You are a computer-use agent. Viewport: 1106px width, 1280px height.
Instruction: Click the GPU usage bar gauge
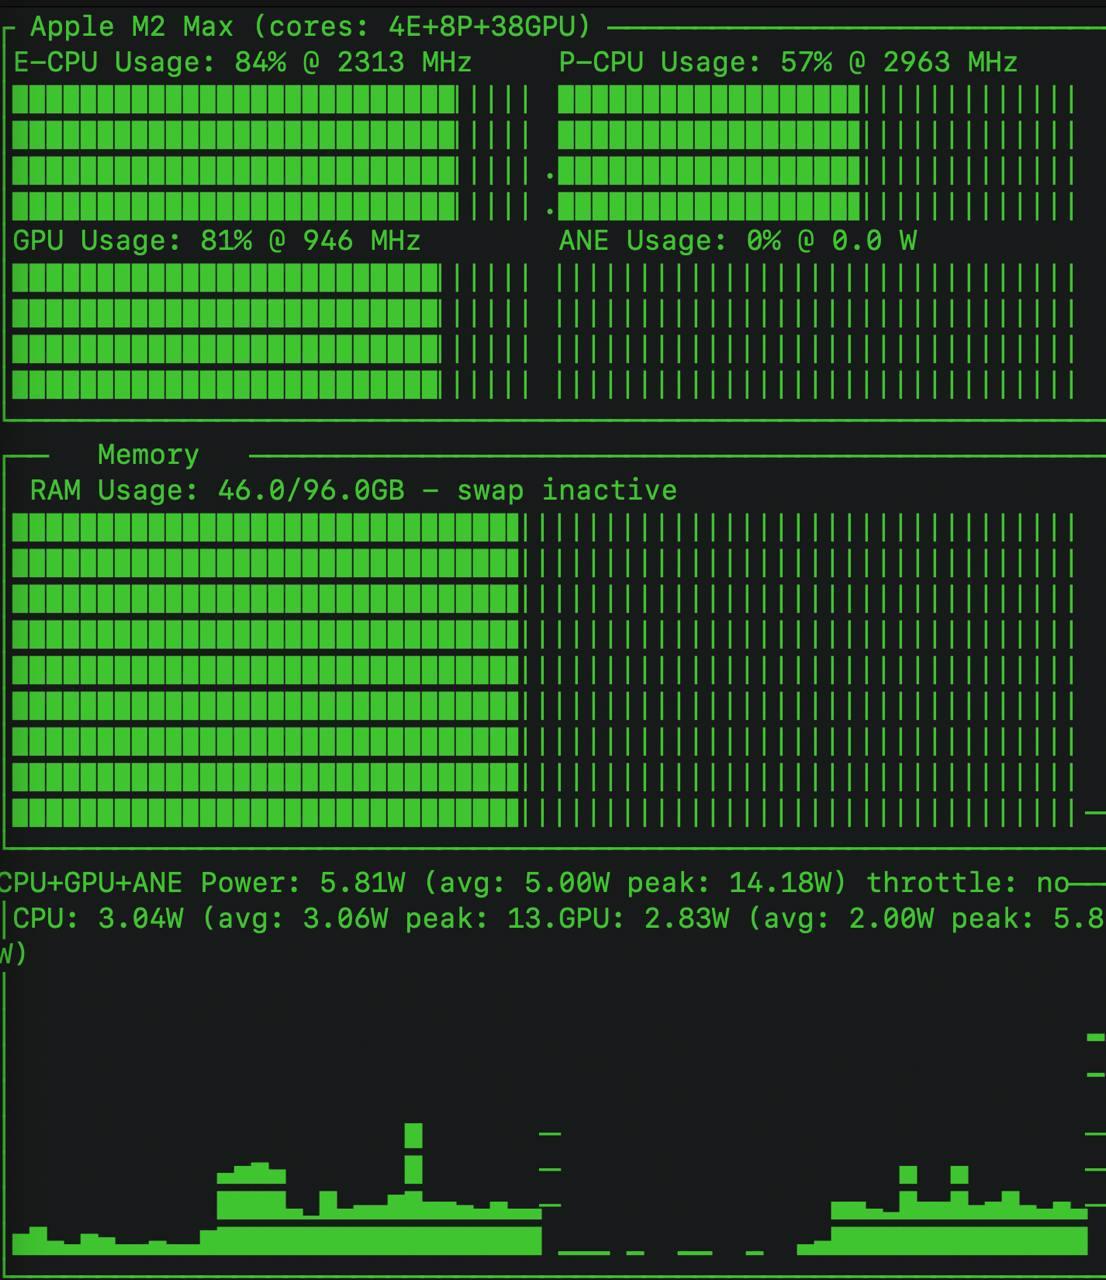(x=270, y=331)
